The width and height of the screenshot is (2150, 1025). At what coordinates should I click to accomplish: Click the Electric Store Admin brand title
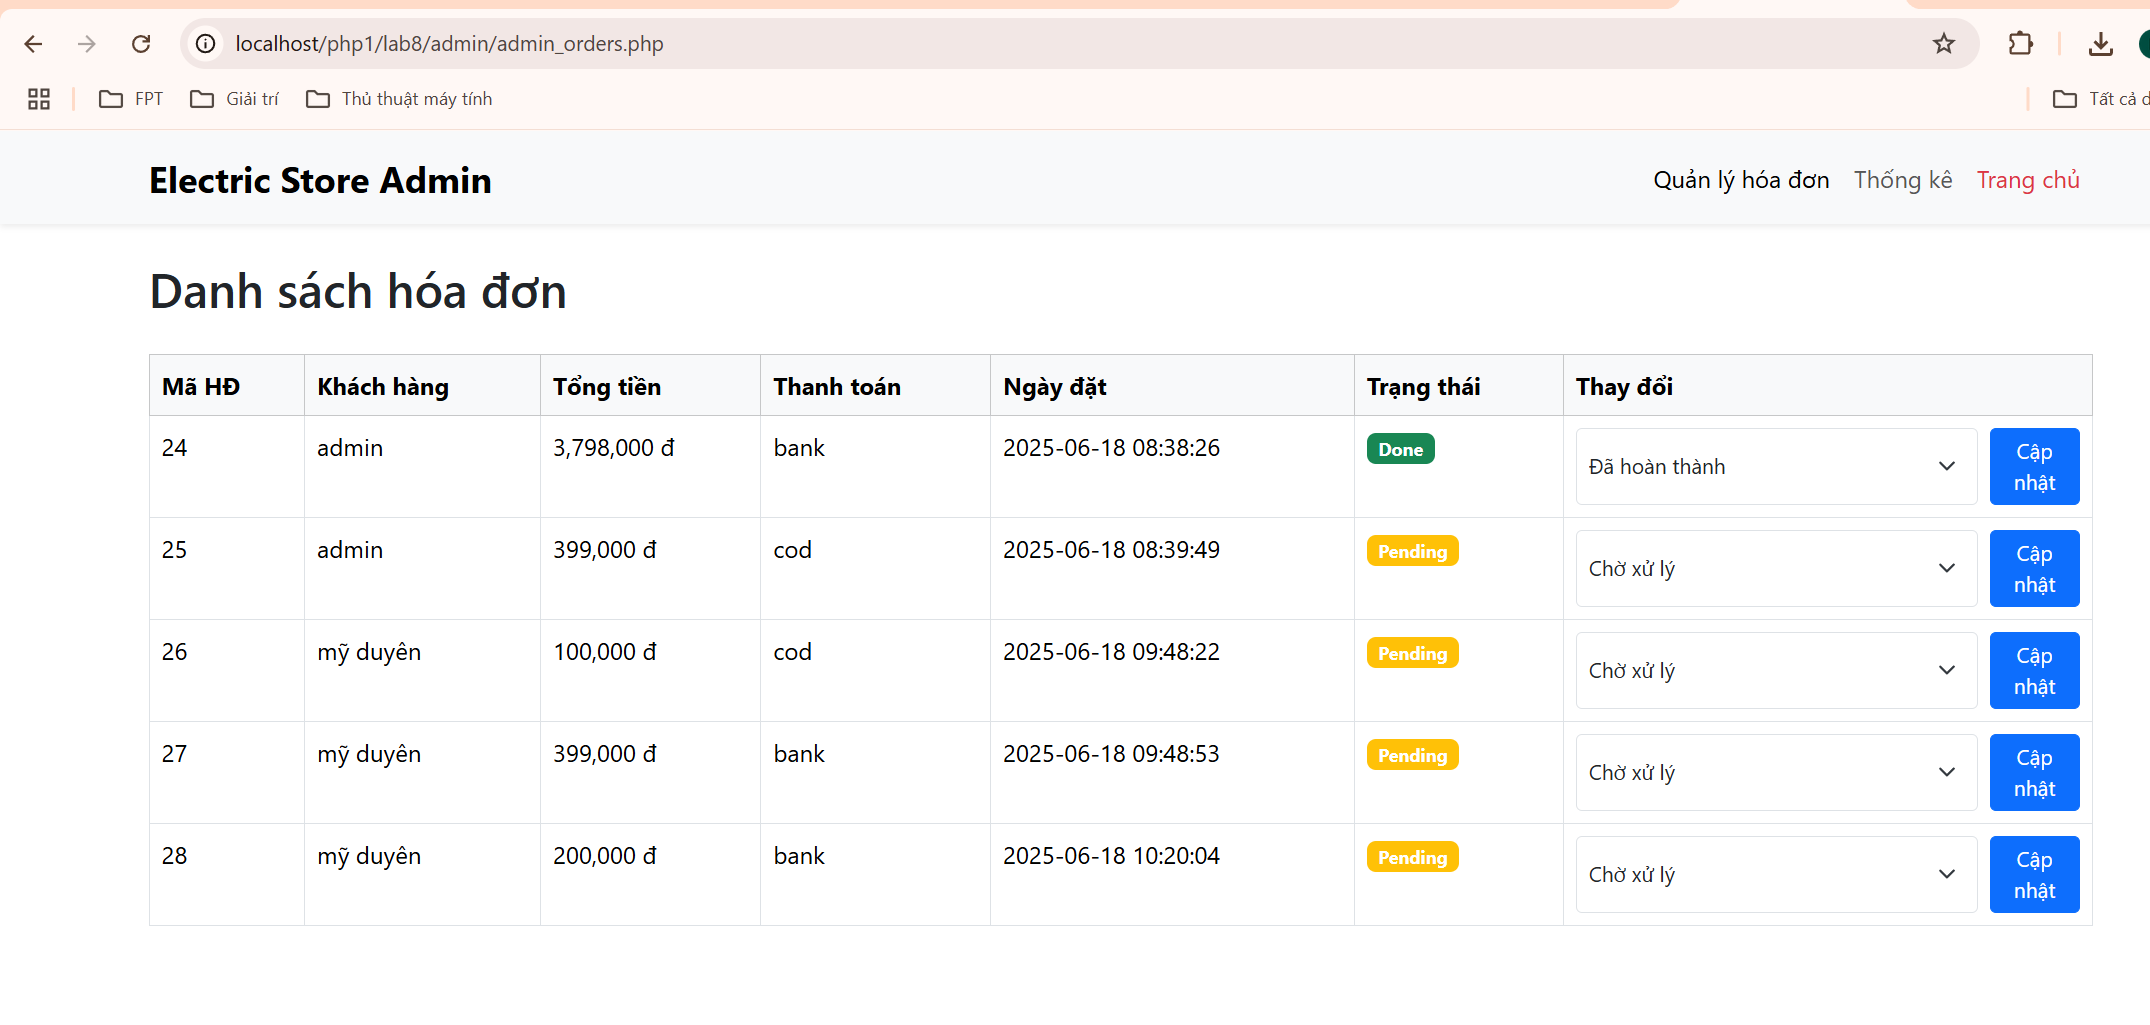click(x=320, y=181)
